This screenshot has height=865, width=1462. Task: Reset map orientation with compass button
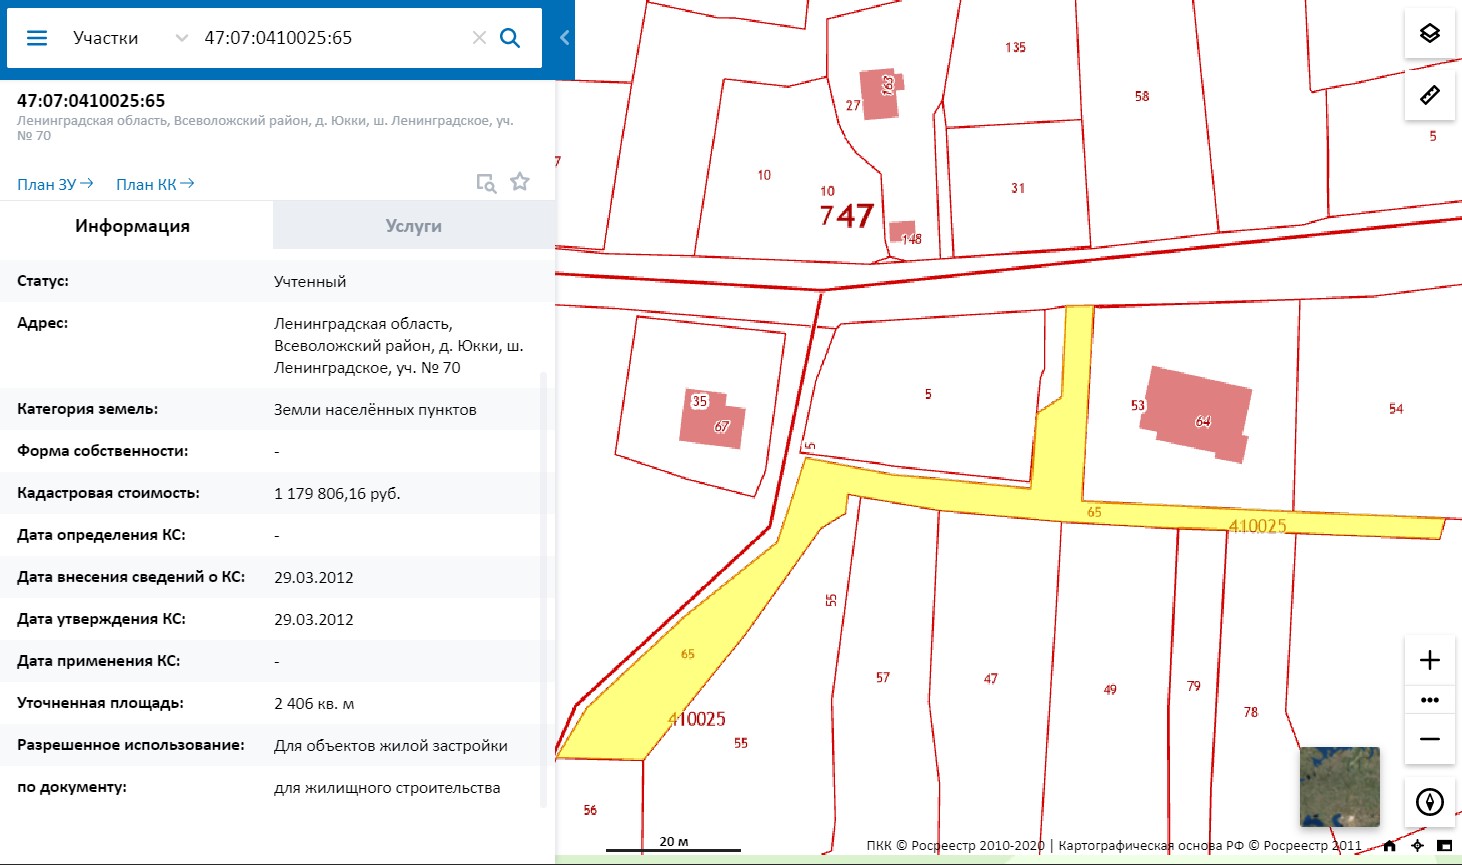point(1429,802)
